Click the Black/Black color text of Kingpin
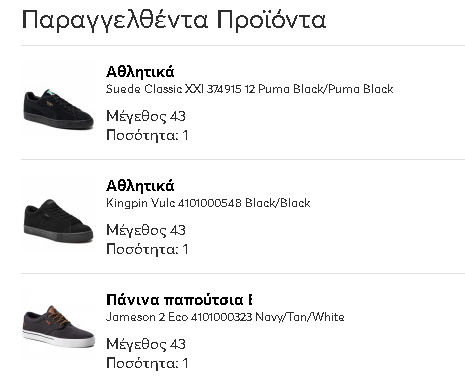This screenshot has height=388, width=465. click(278, 203)
